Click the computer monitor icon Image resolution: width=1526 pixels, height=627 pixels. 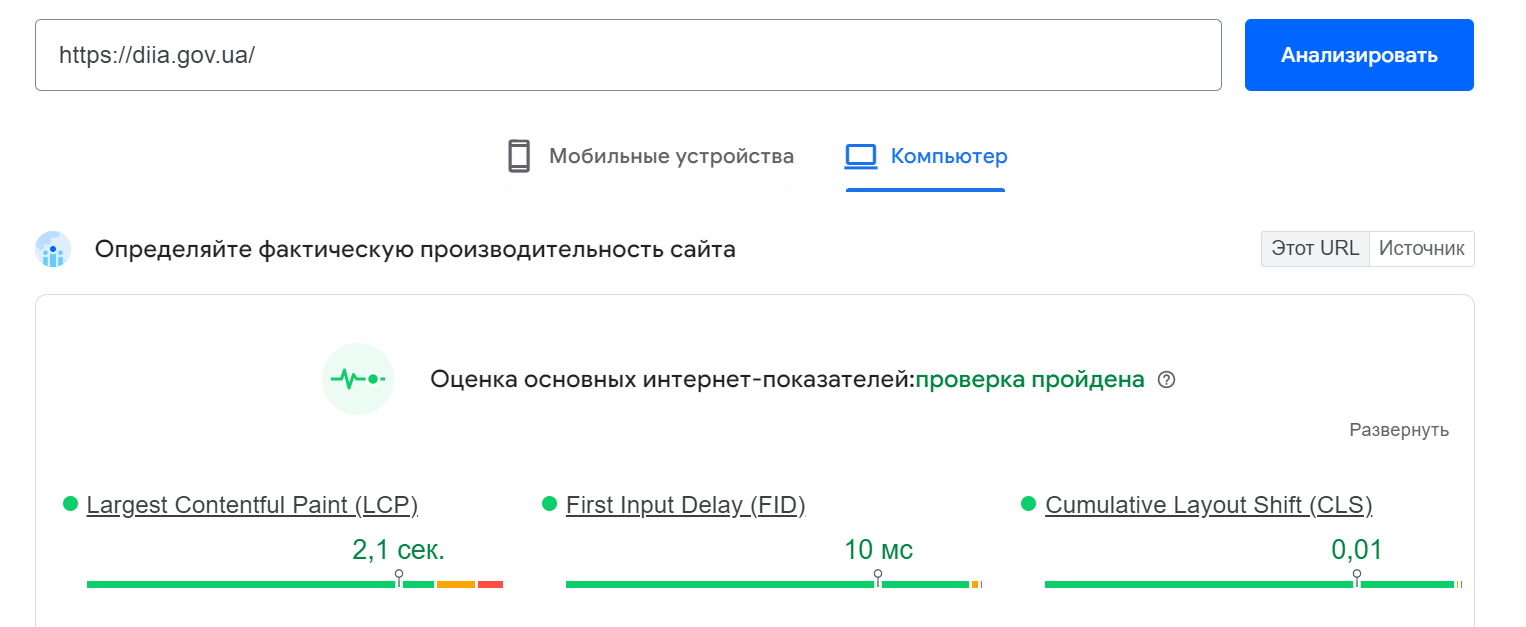pos(862,156)
